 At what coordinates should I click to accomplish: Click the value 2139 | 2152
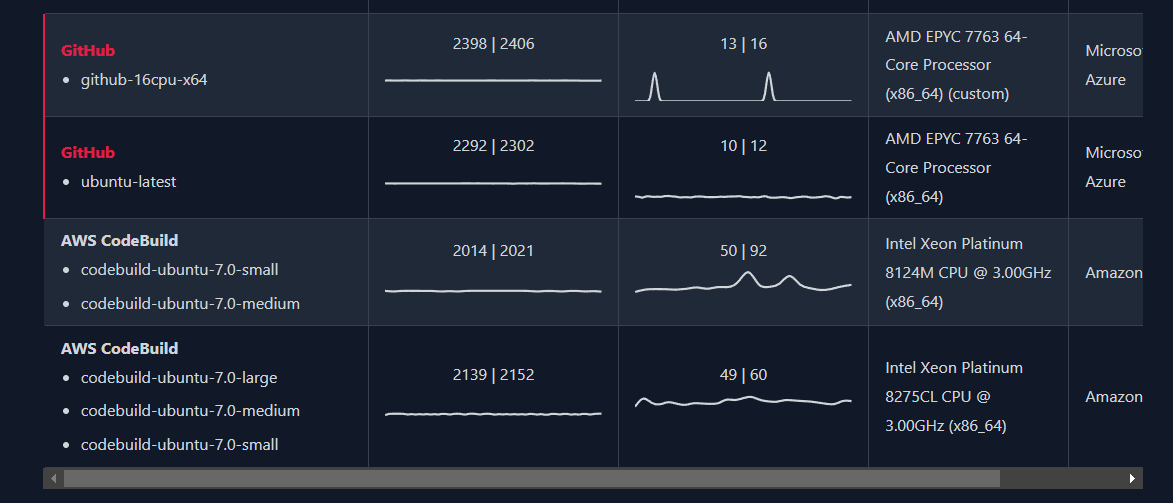click(x=494, y=375)
